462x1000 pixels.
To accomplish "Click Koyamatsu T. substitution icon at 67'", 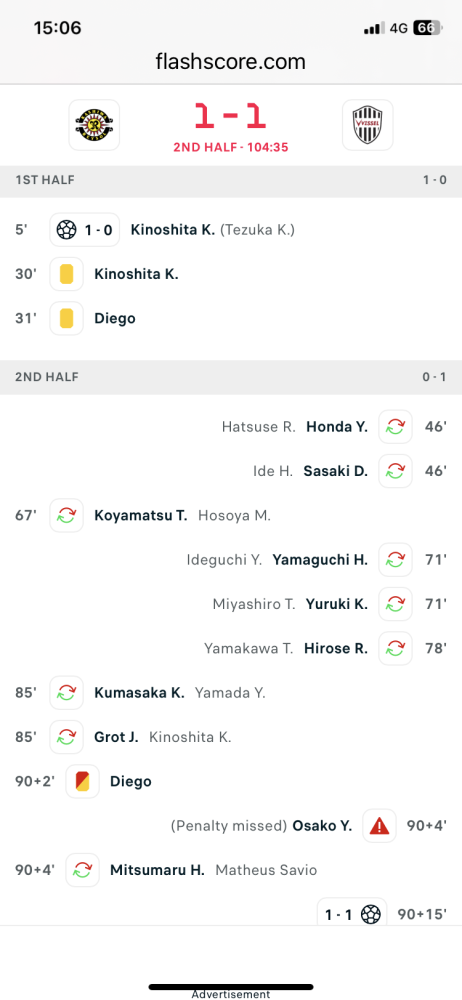I will (66, 515).
